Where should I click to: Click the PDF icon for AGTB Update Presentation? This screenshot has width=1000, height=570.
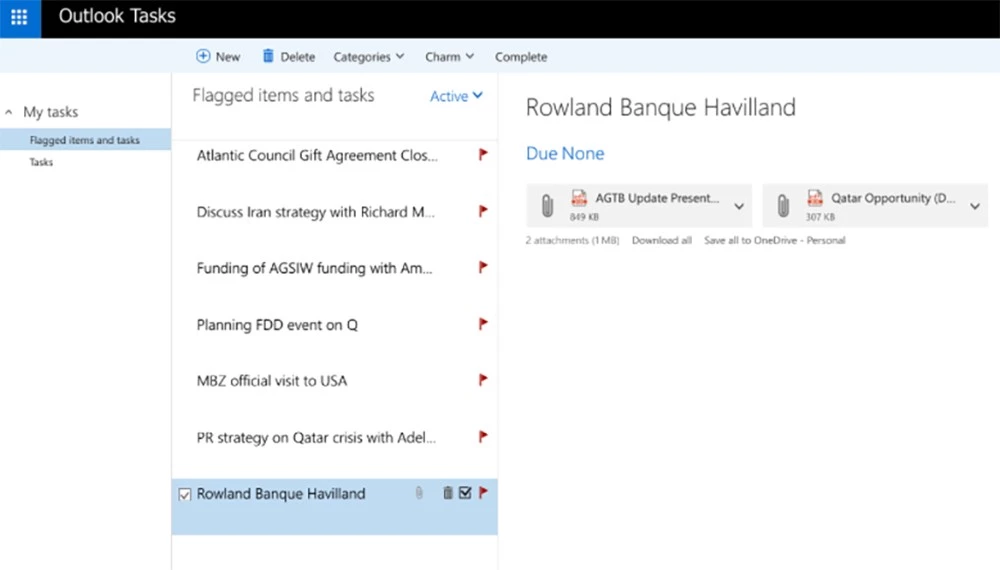click(578, 198)
